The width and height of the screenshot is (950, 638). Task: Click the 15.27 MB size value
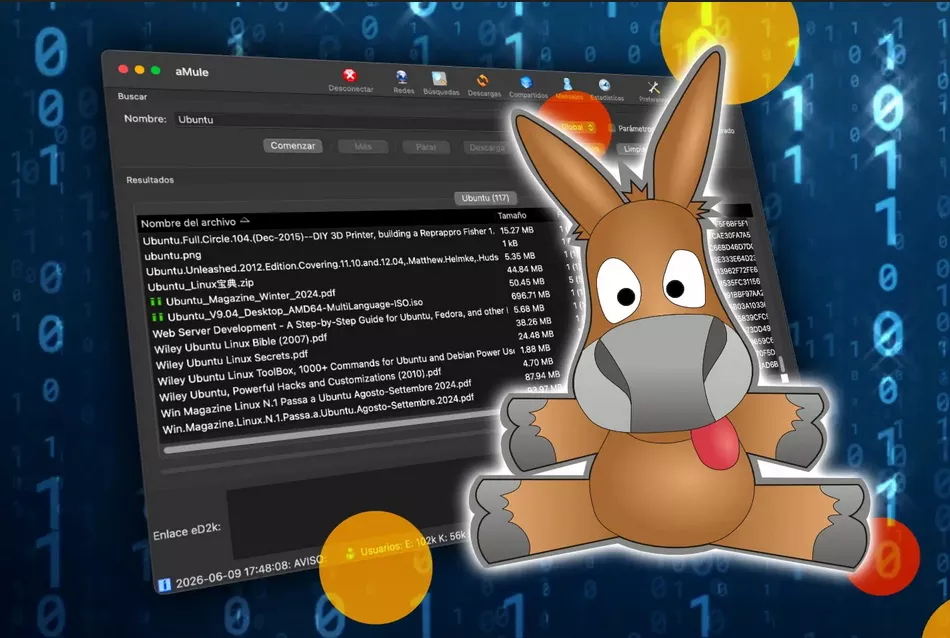[x=517, y=230]
